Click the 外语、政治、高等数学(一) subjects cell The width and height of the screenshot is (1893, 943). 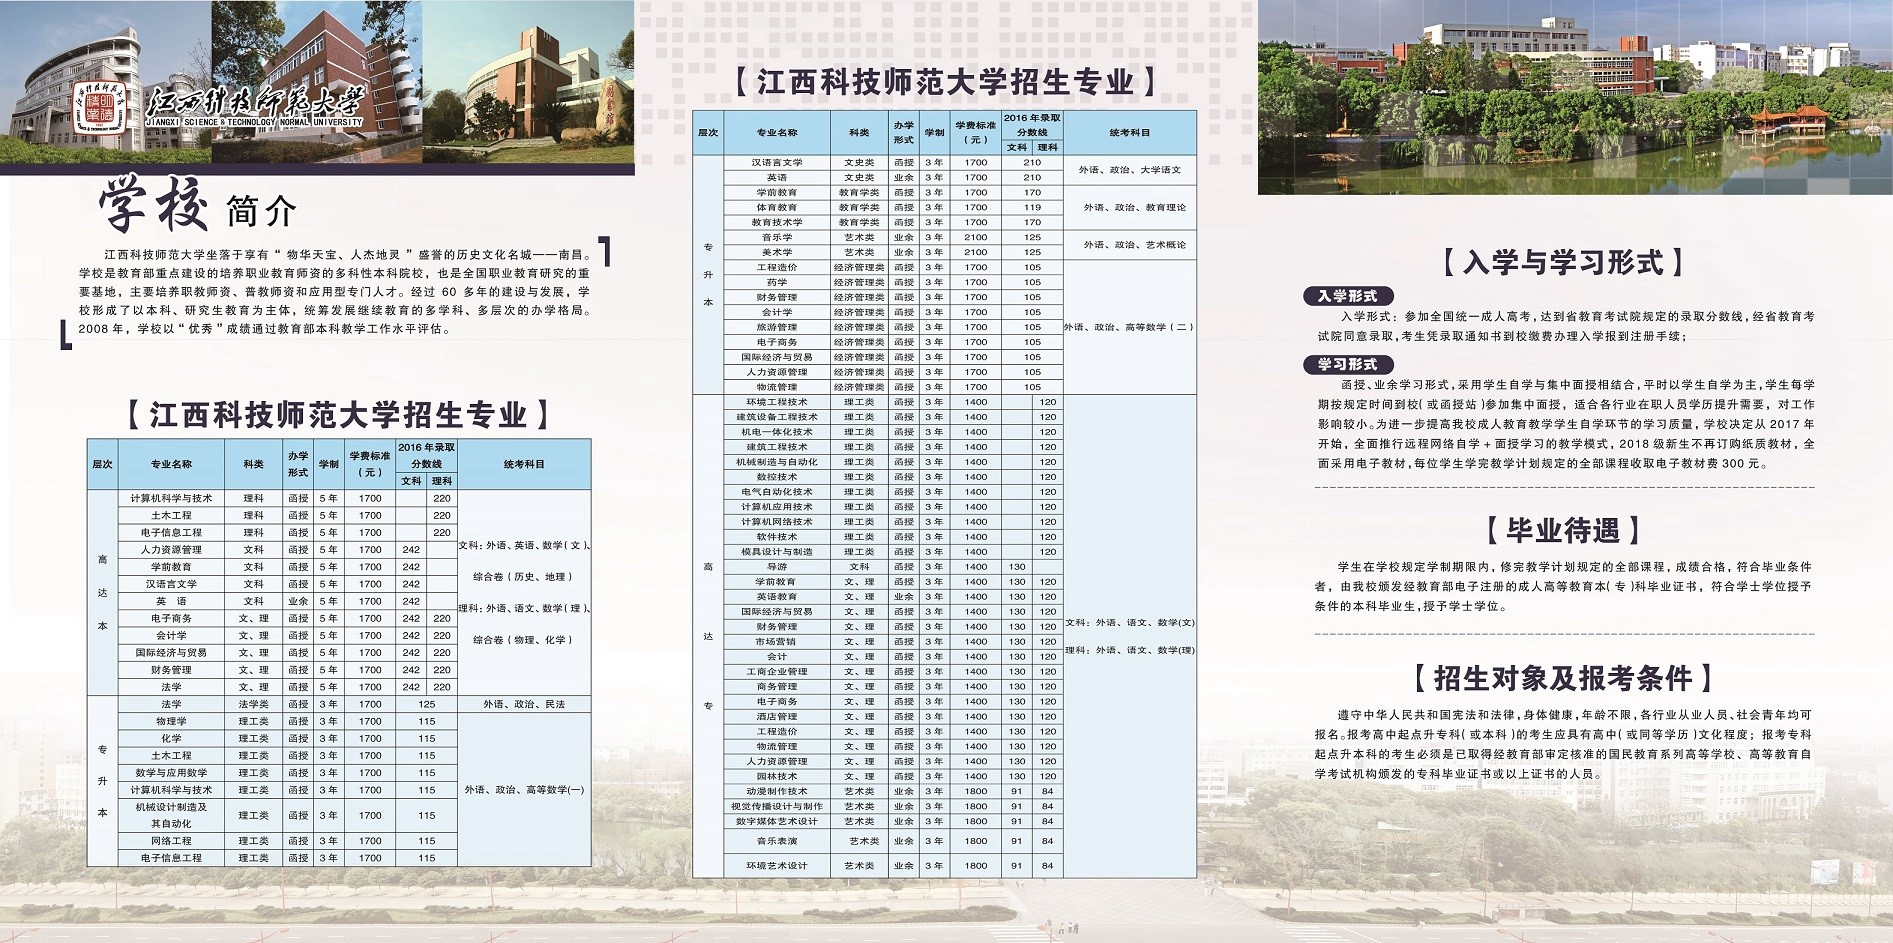tap(524, 790)
